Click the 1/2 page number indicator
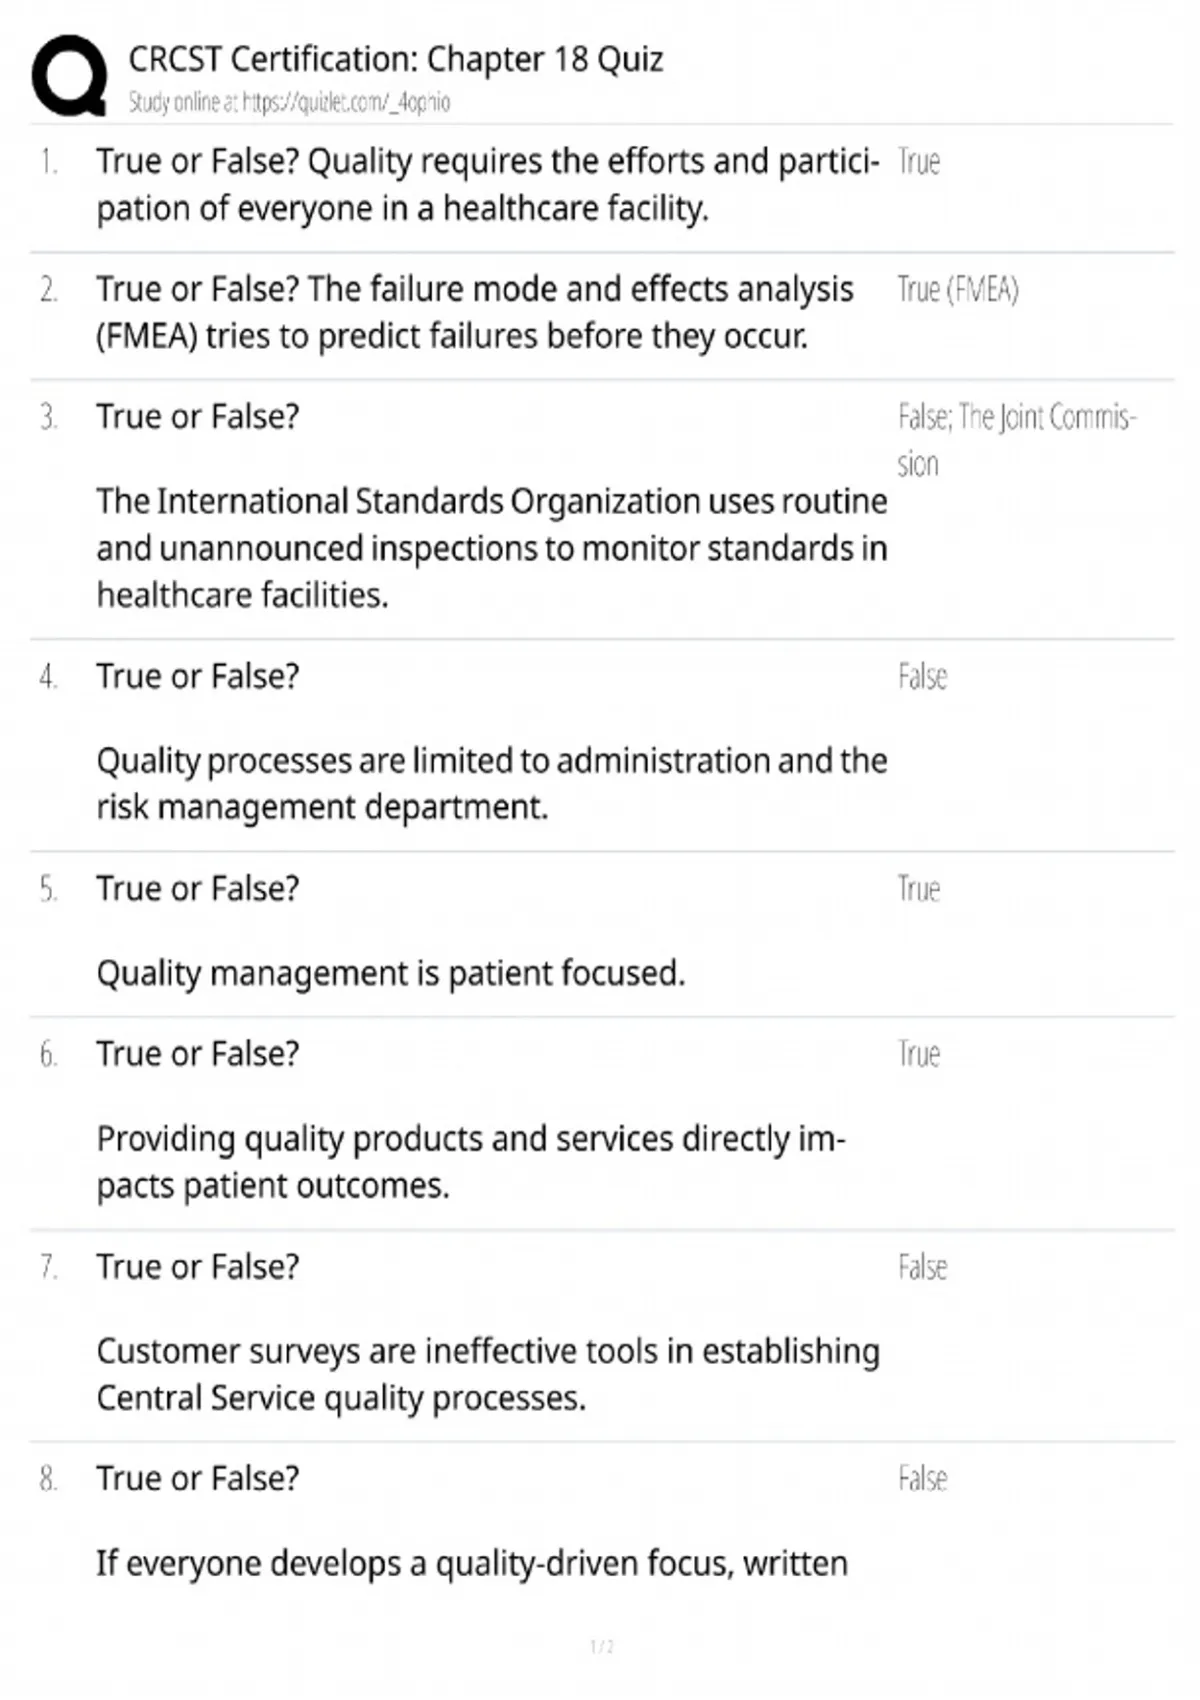The image size is (1200, 1700). 602,1647
